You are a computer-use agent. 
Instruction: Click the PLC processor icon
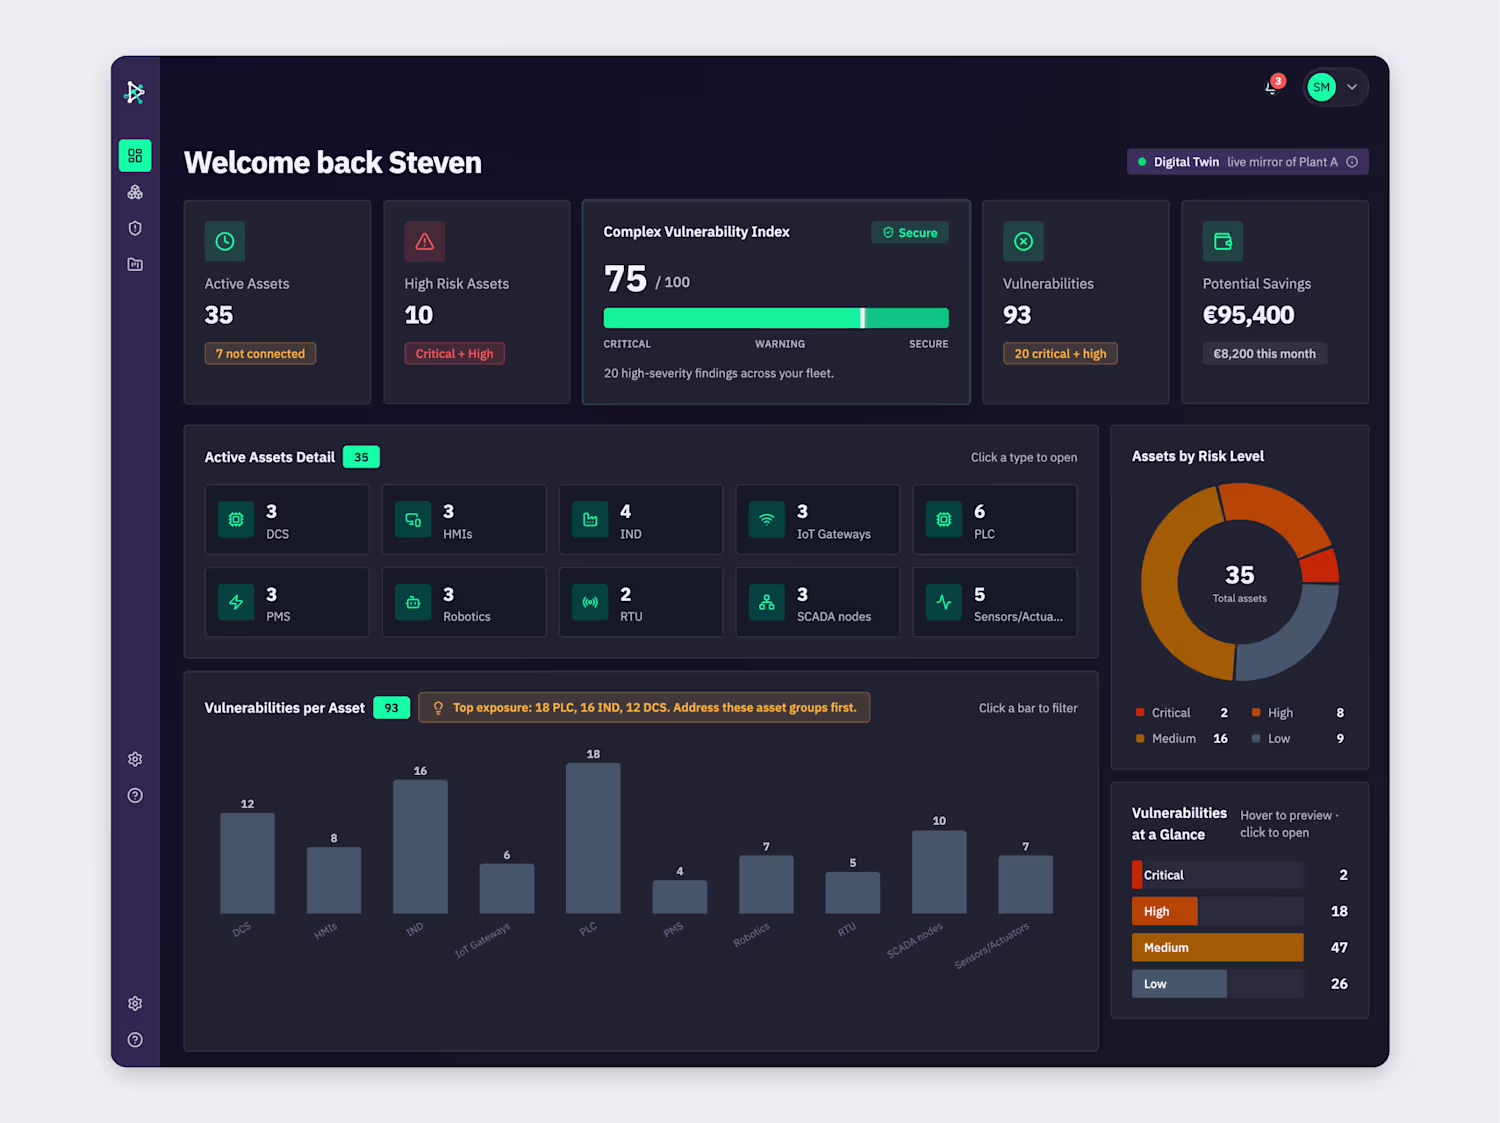pyautogui.click(x=943, y=519)
